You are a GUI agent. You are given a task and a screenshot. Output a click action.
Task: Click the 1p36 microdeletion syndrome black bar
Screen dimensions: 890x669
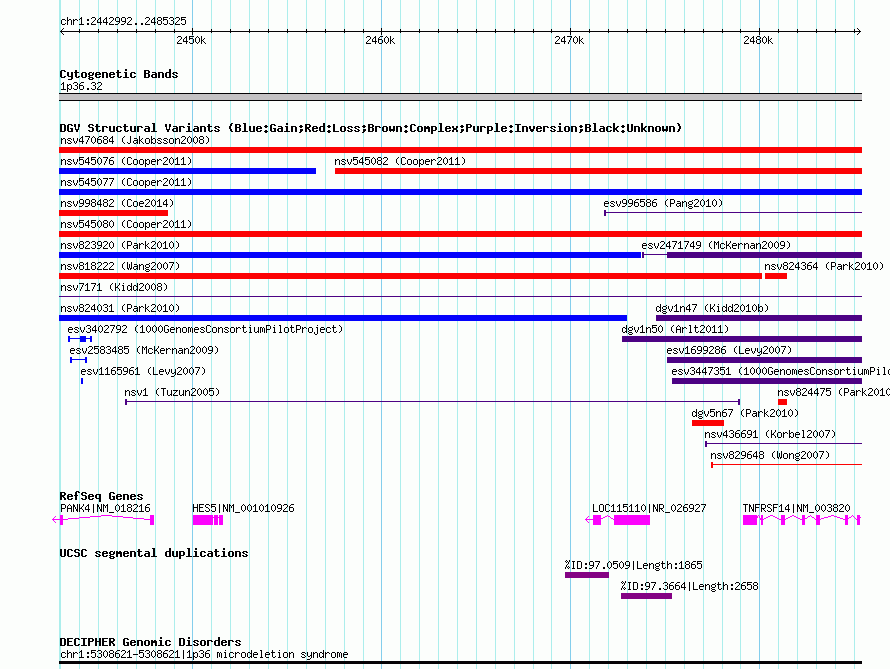(460, 662)
